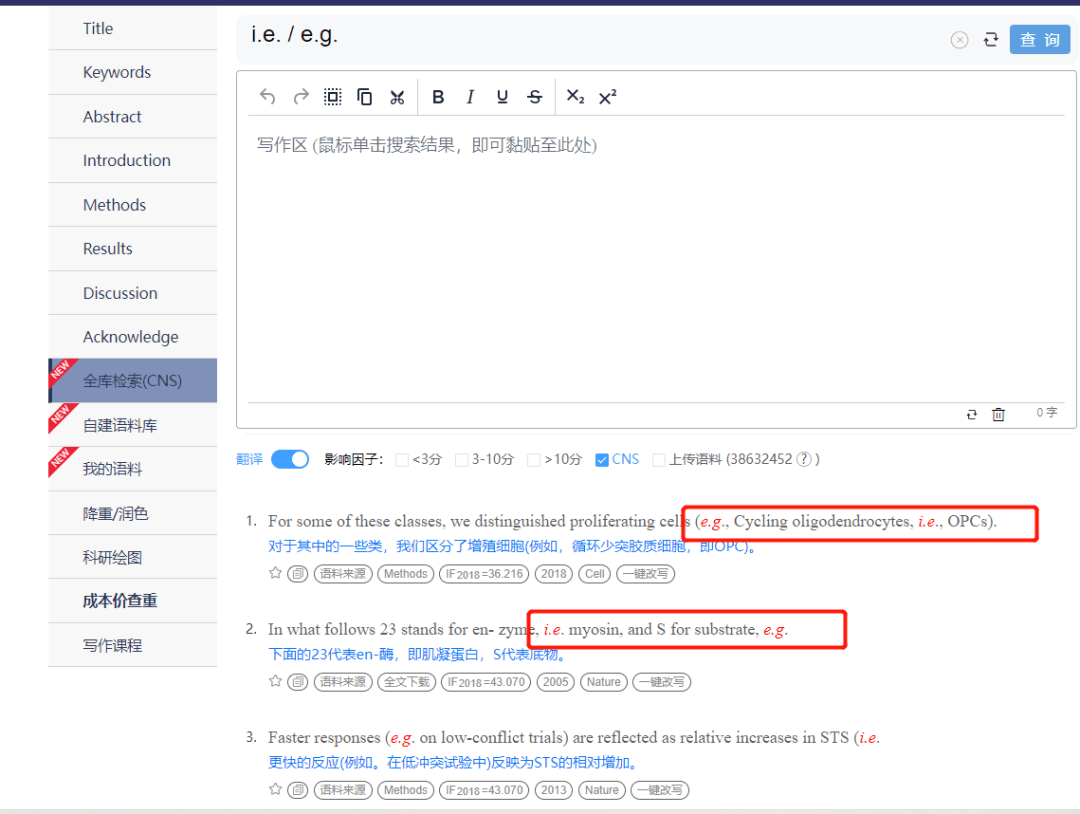Image resolution: width=1080 pixels, height=814 pixels.
Task: Click the star icon on the first search result
Action: coord(275,573)
